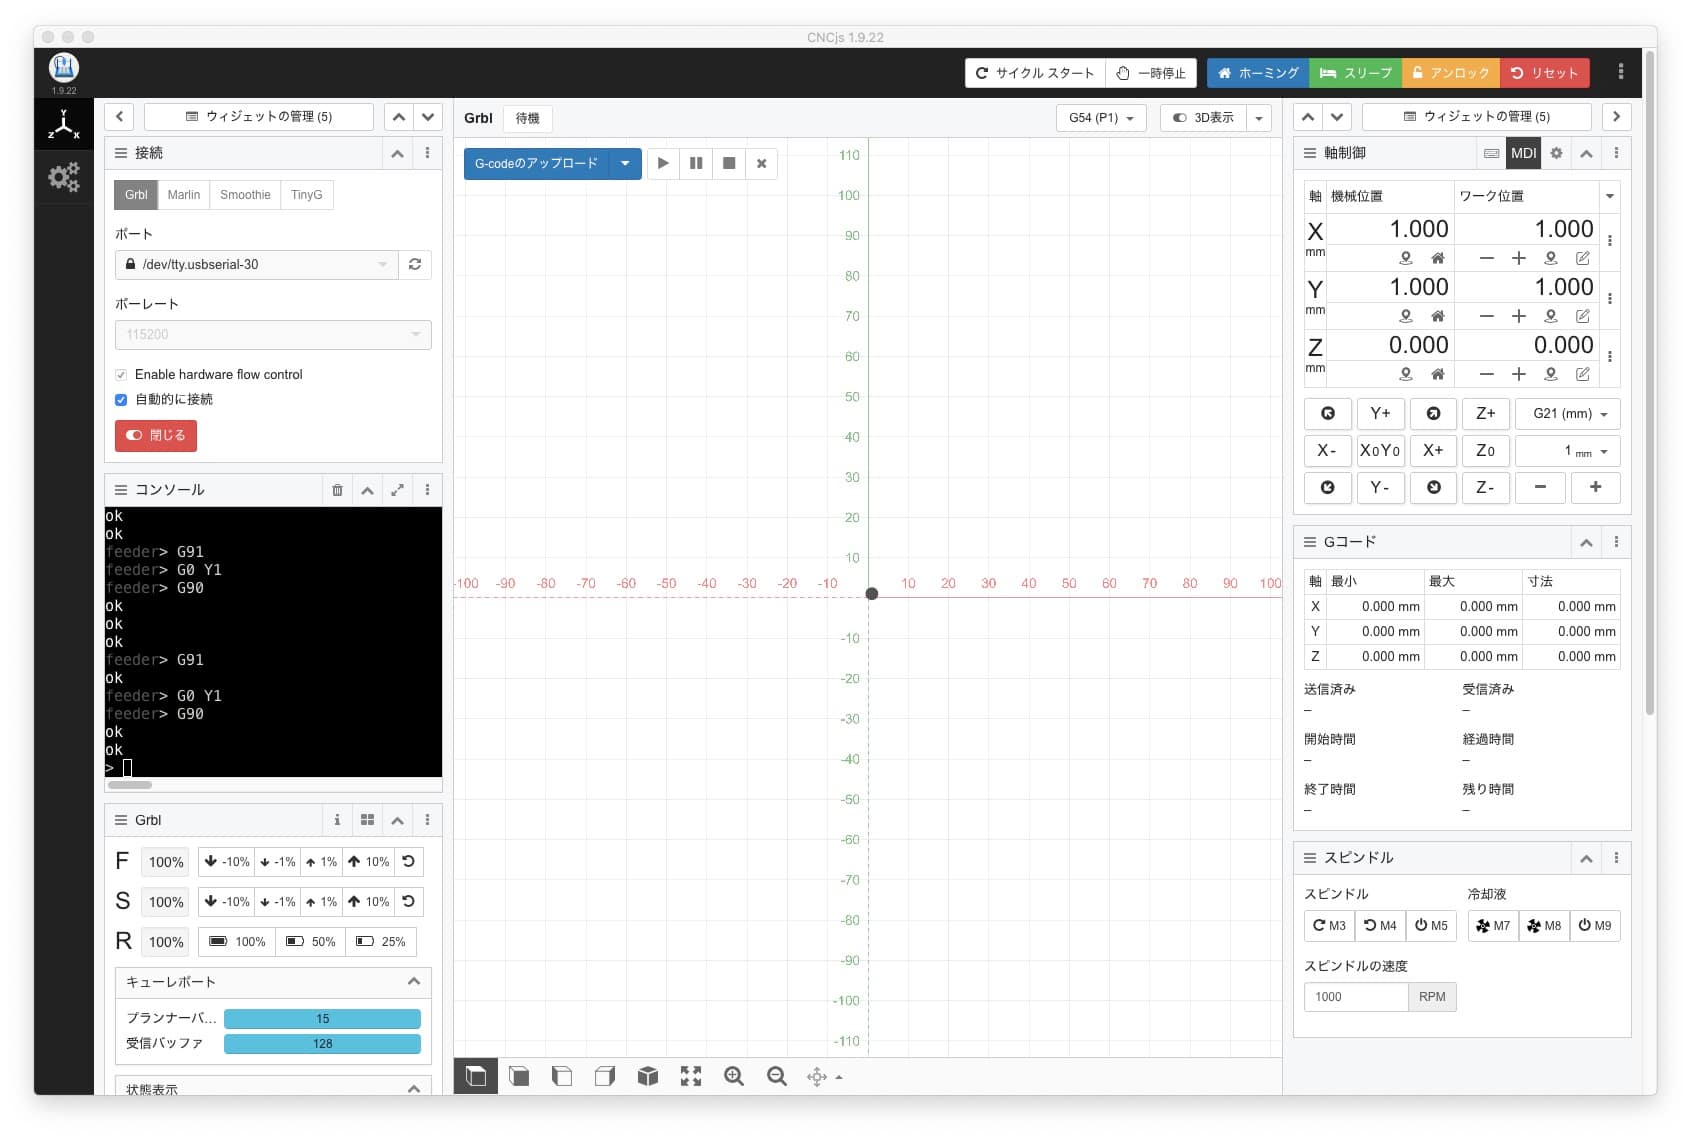Toggle the 自動的に接続 checkbox
Screen dimensions: 1691x1137
pyautogui.click(x=121, y=400)
